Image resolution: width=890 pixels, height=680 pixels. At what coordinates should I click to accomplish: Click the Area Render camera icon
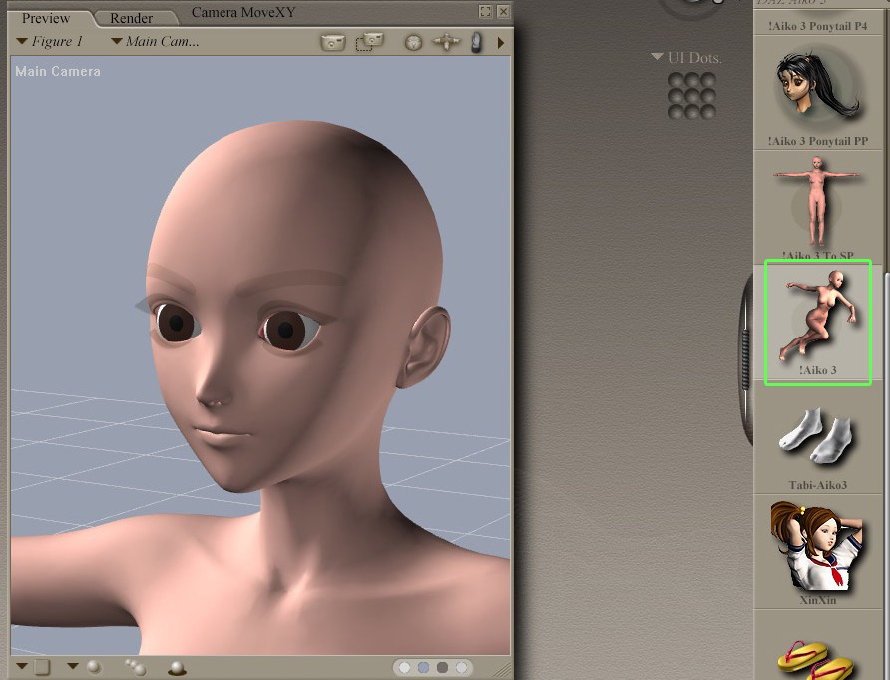(x=370, y=42)
